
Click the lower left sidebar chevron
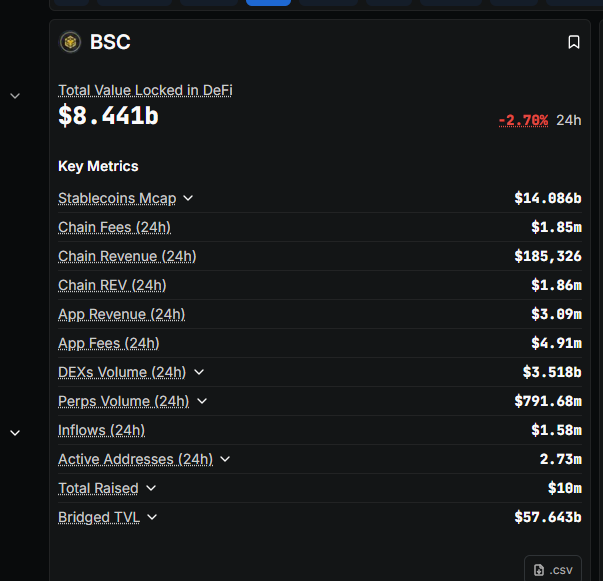click(x=15, y=433)
